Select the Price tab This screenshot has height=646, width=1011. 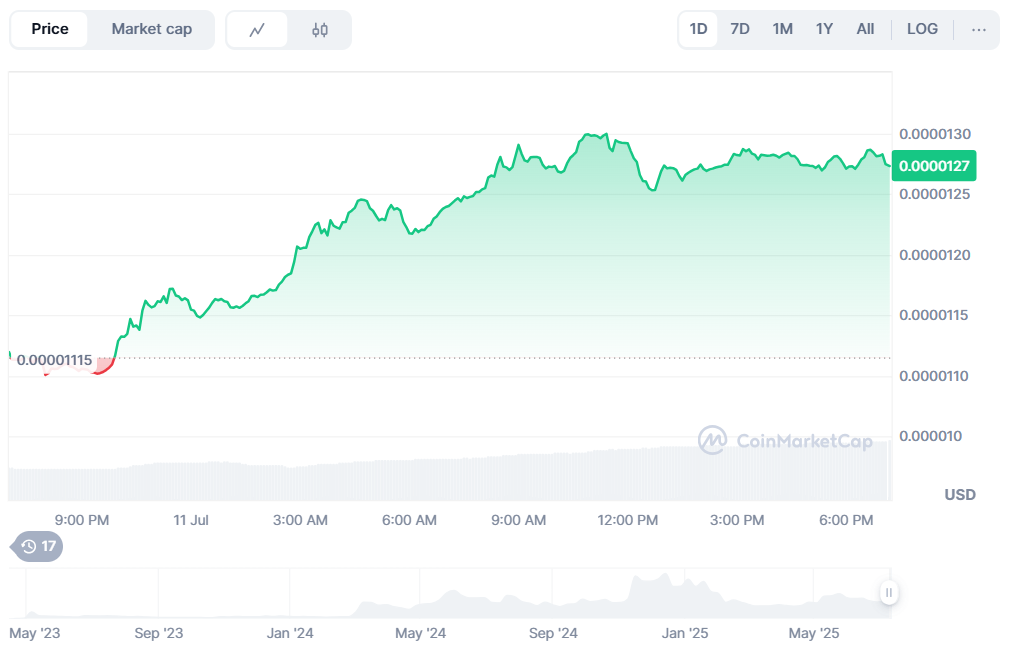[x=50, y=29]
